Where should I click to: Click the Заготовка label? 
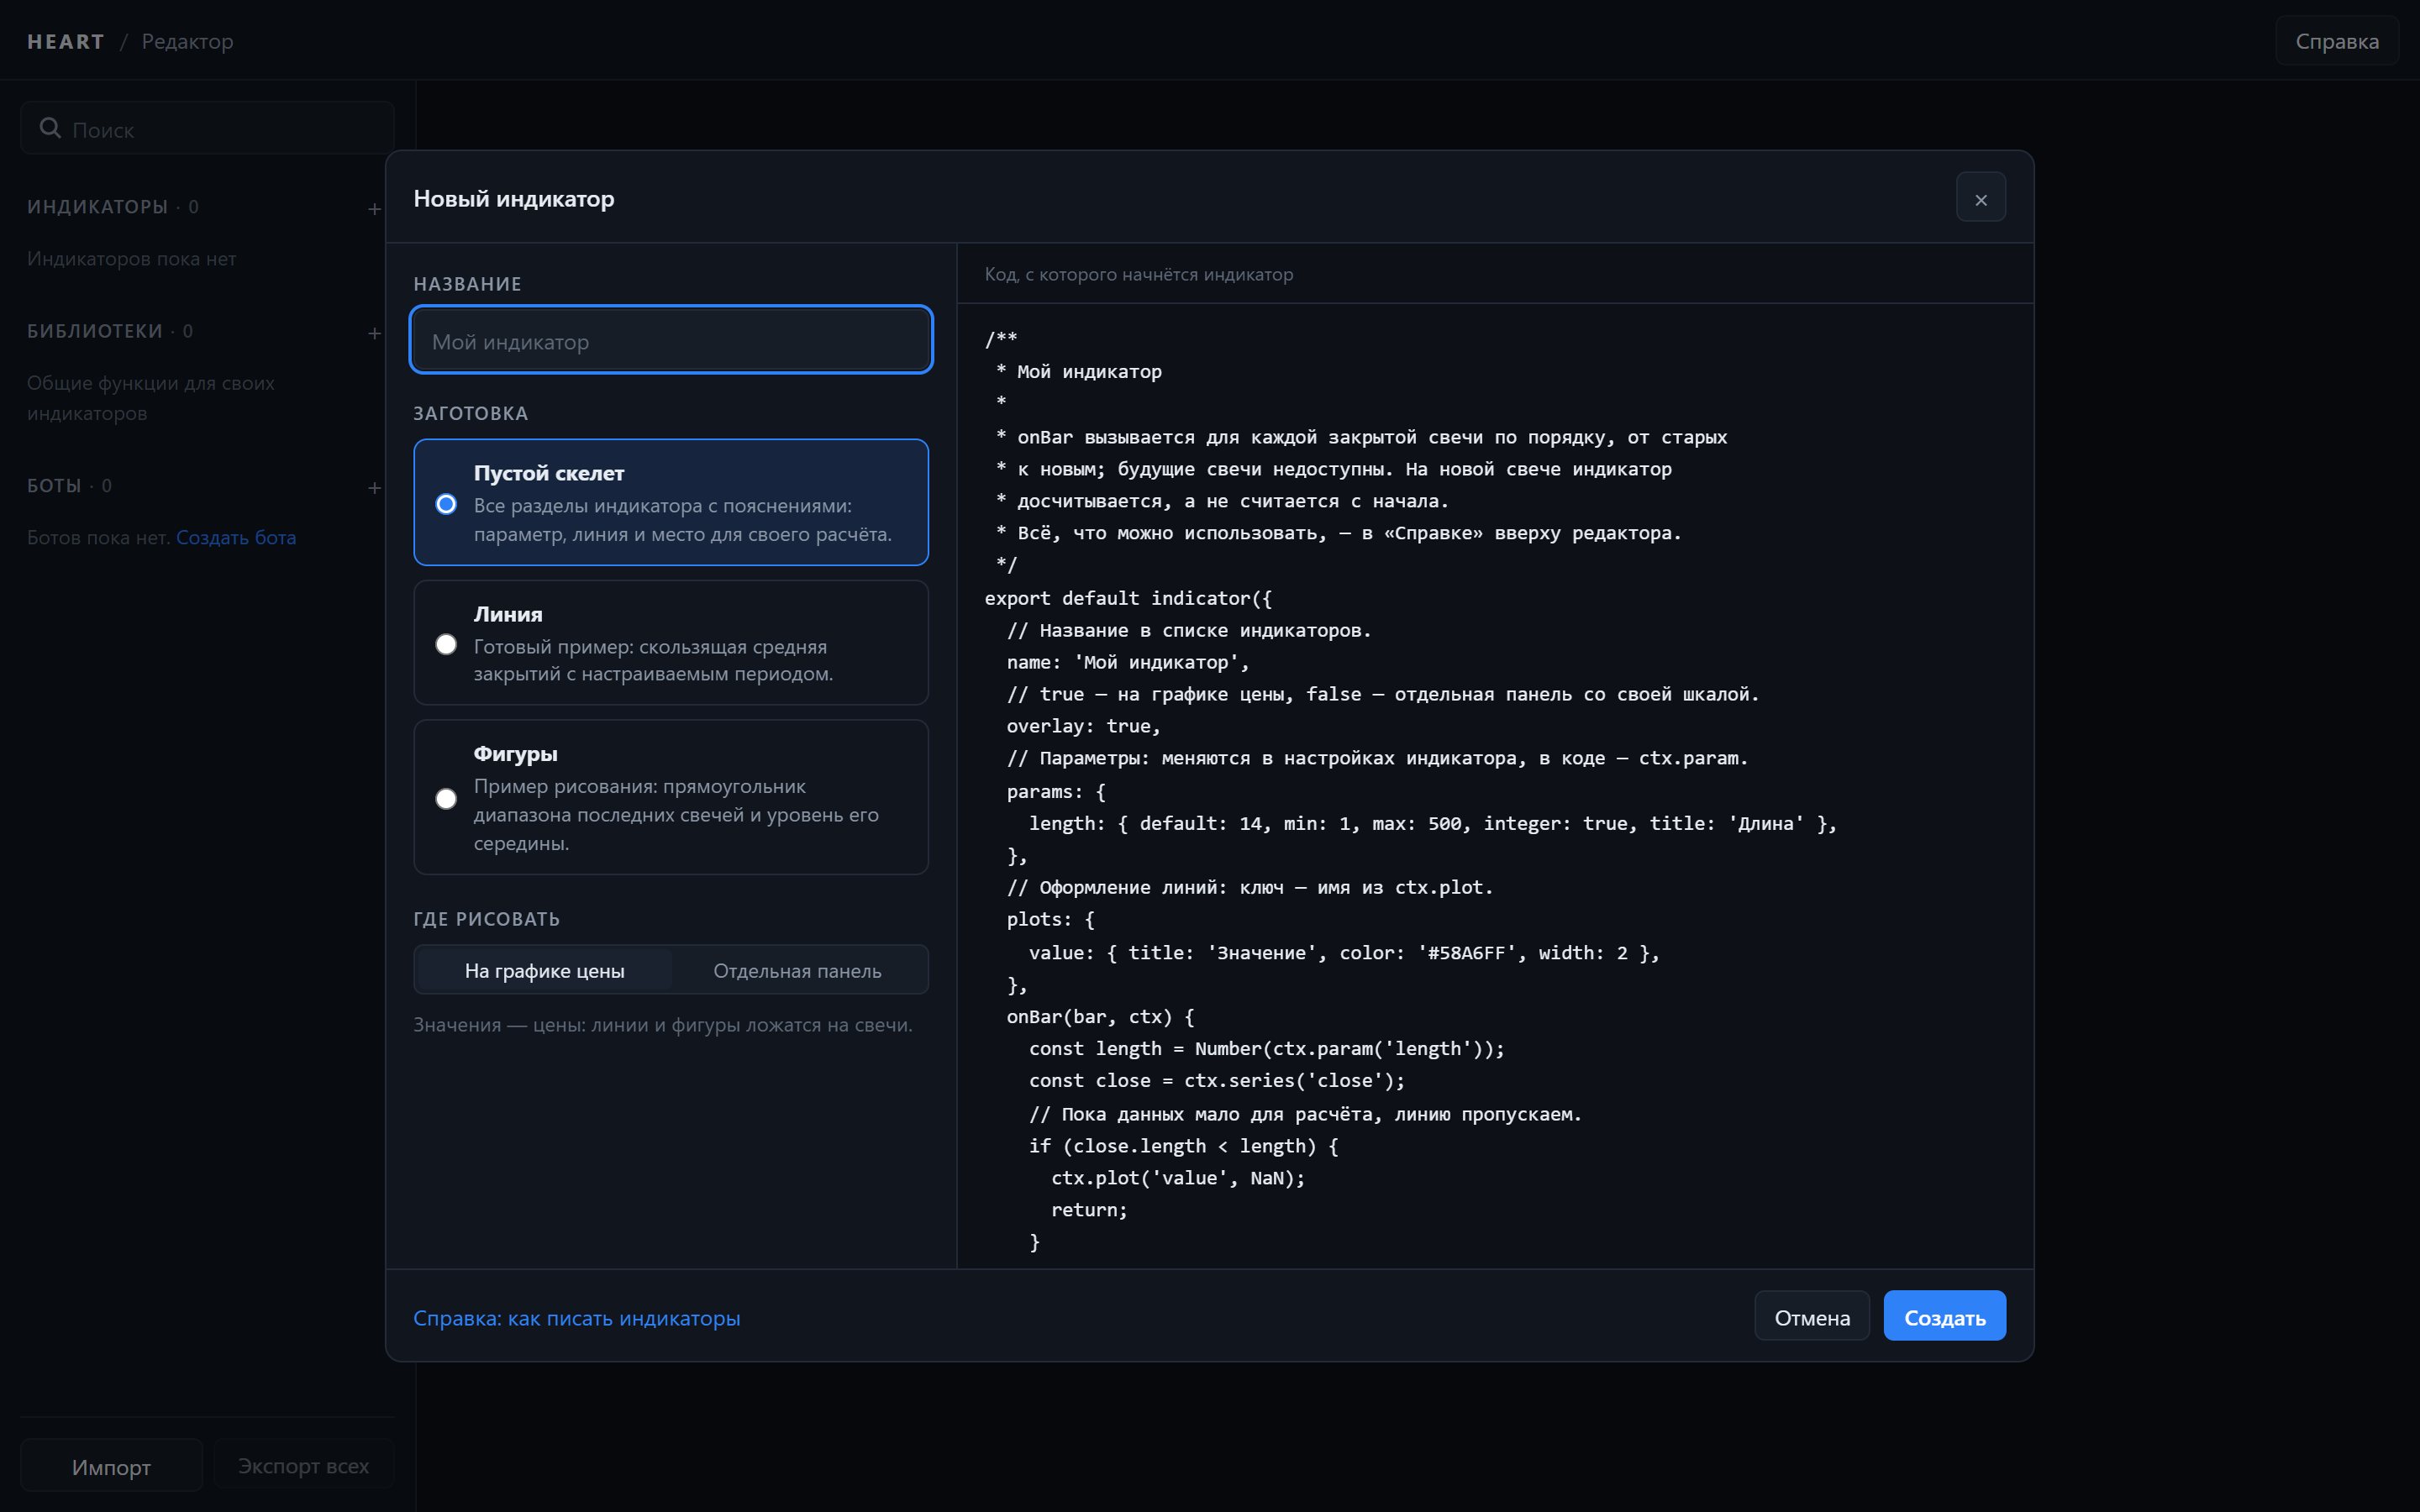(x=471, y=413)
